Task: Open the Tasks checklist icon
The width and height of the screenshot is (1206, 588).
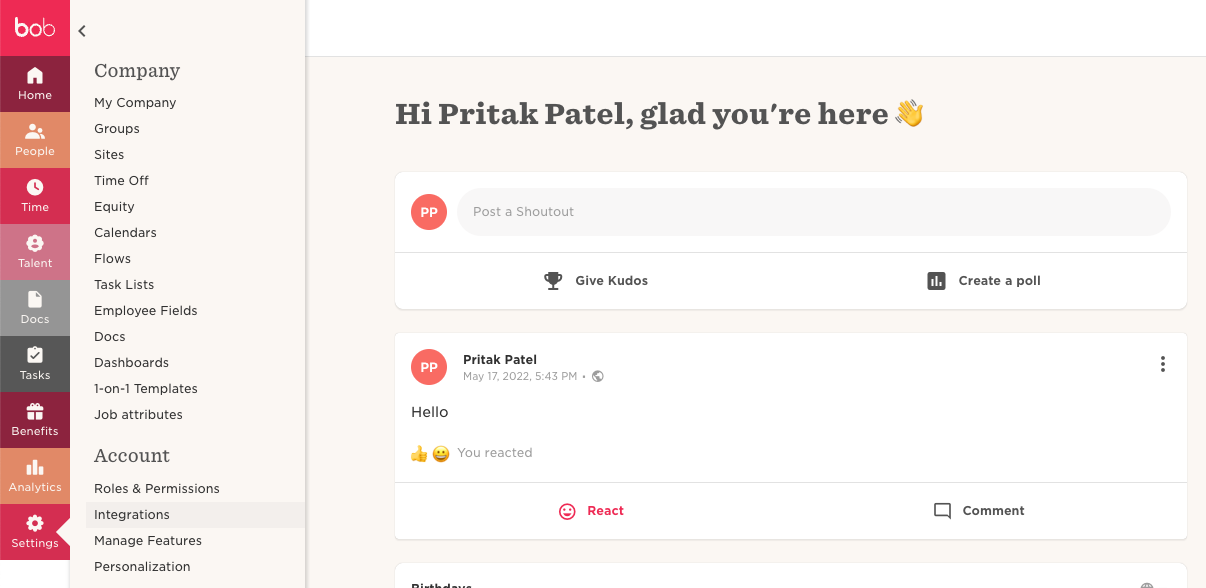Action: [35, 355]
